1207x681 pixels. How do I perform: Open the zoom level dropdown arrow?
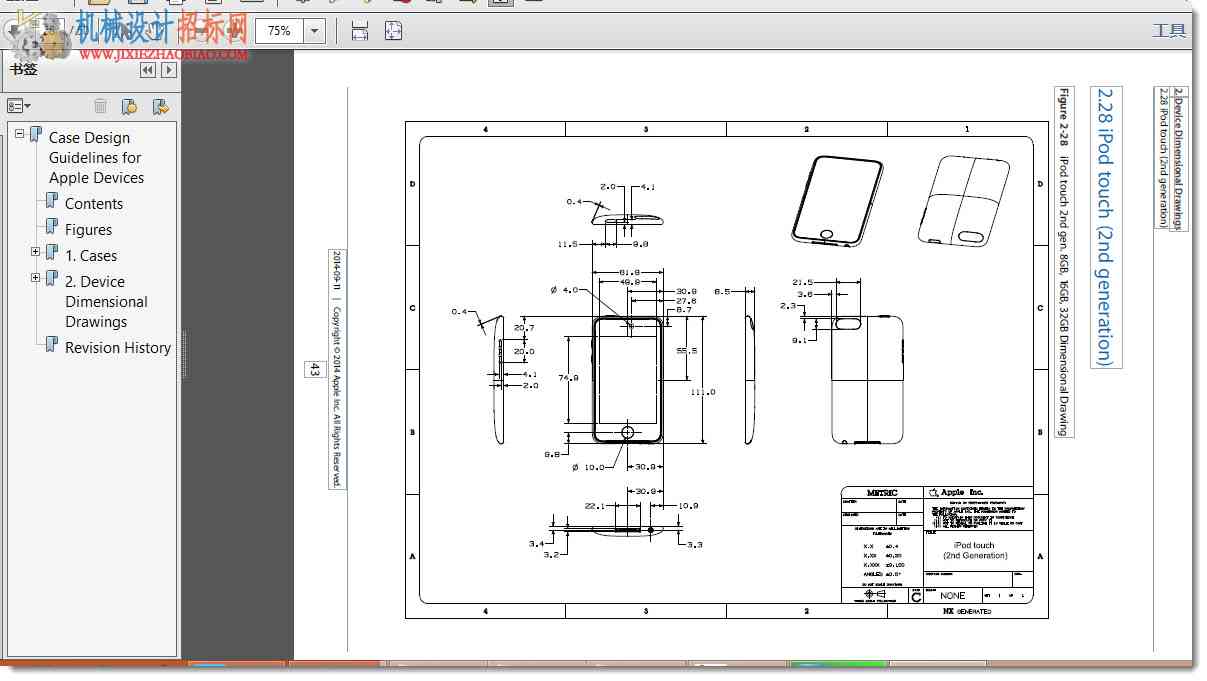tap(315, 31)
